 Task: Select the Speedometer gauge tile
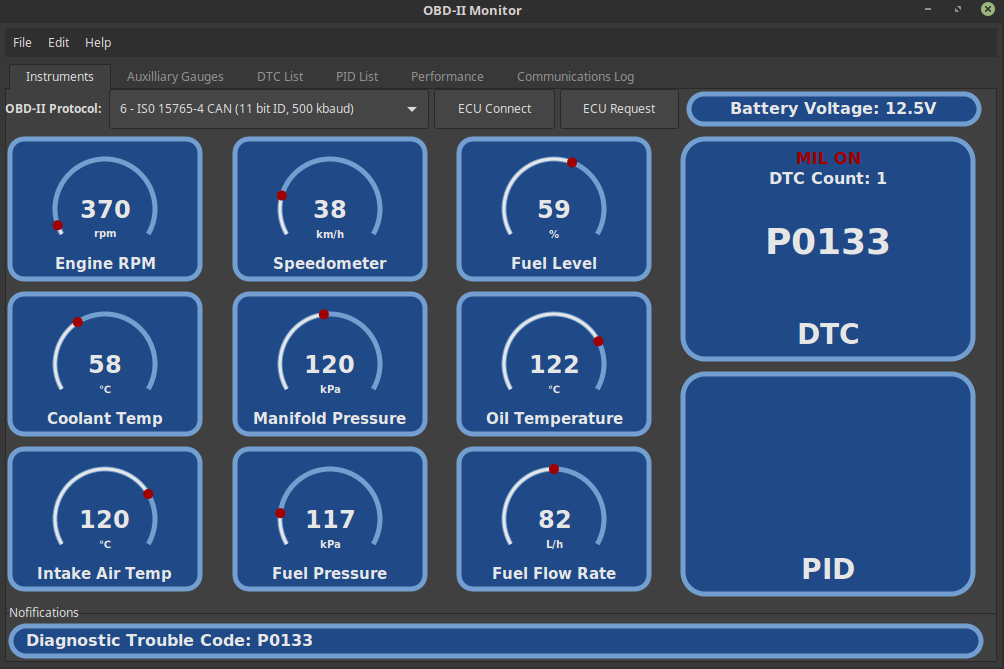pos(330,209)
